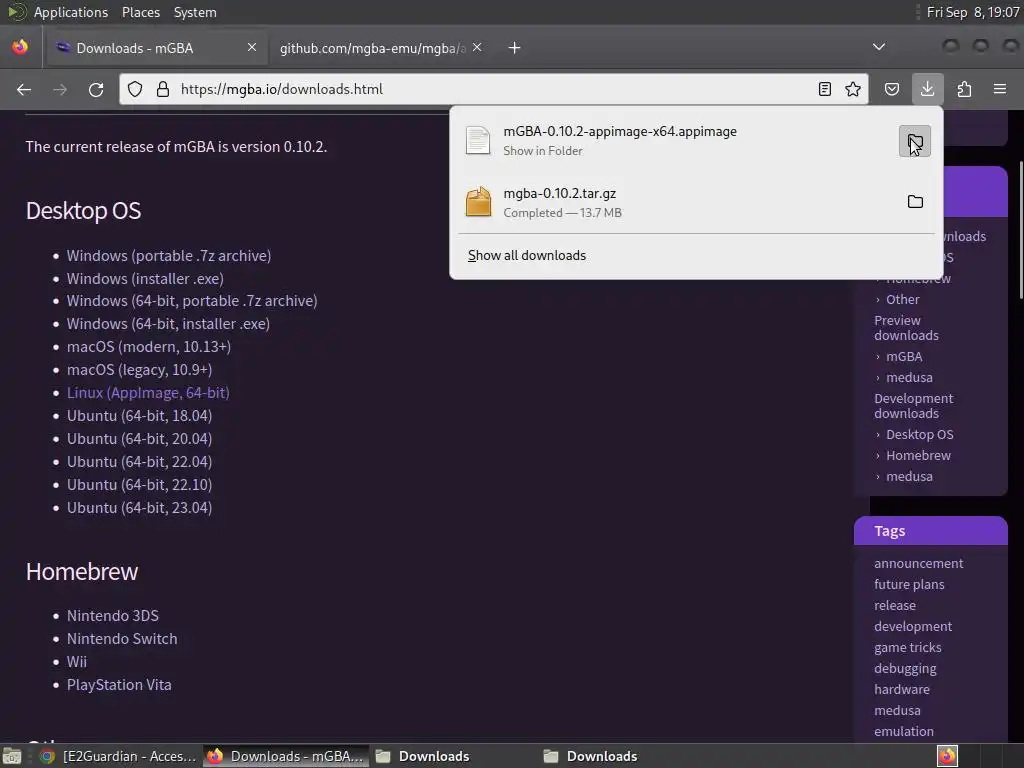1024x768 pixels.
Task: Switch to the Downloads - mGBA tab
Action: coord(155,48)
